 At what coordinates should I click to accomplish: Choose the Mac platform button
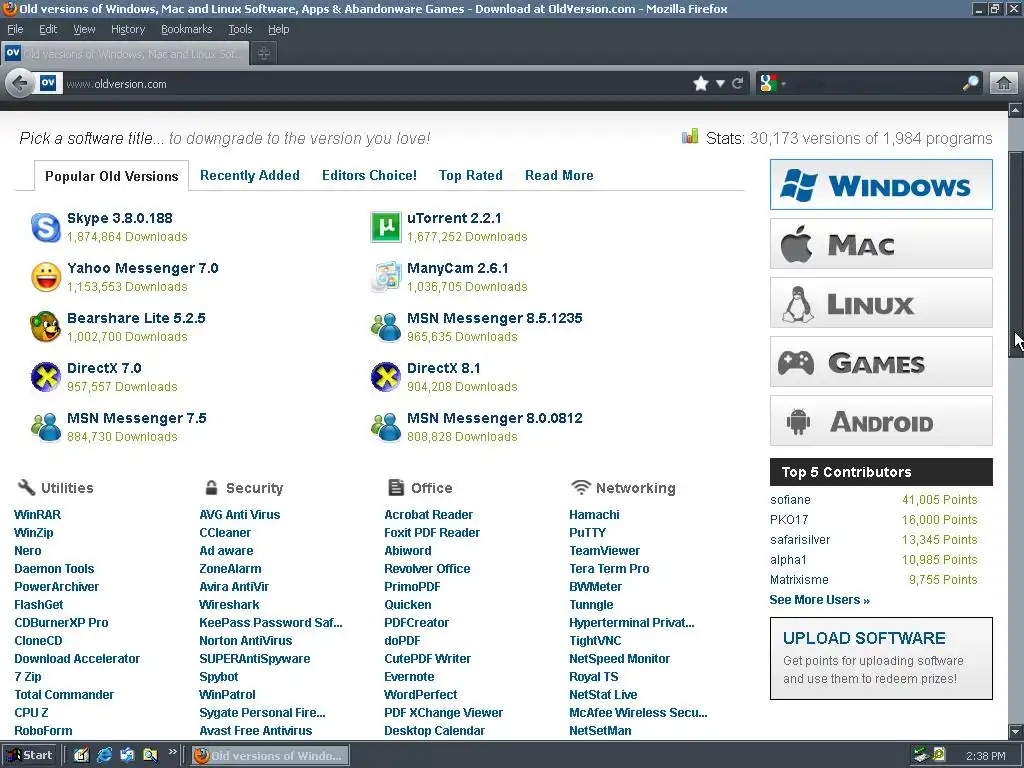coord(881,244)
